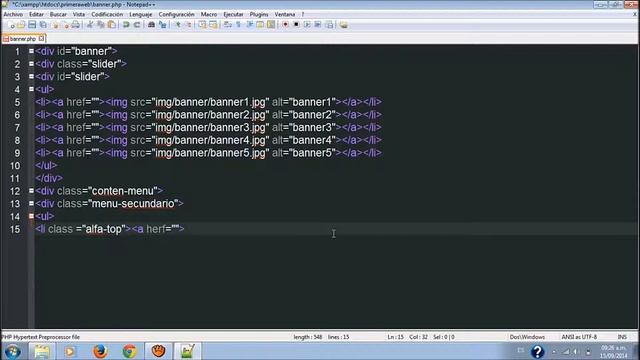This screenshot has height=360, width=640.
Task: Click the Redo arrow icon
Action: click(x=137, y=25)
